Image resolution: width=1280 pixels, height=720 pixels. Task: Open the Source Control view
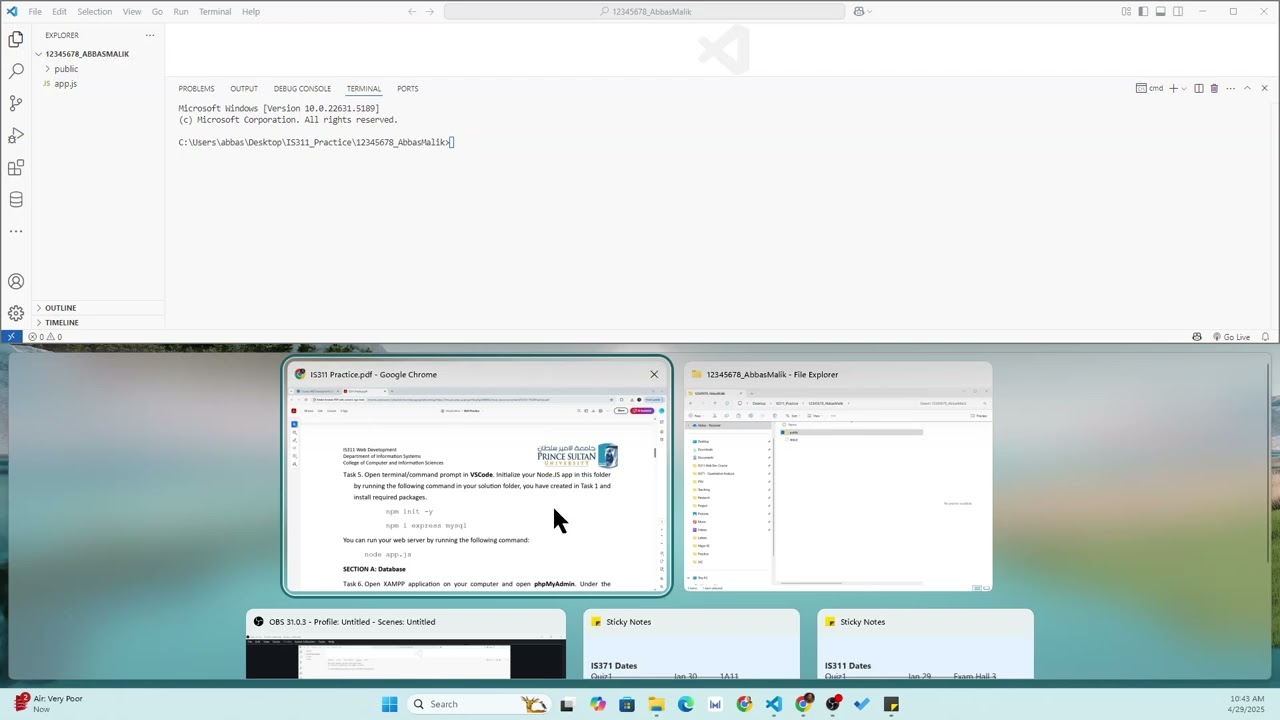click(x=16, y=103)
